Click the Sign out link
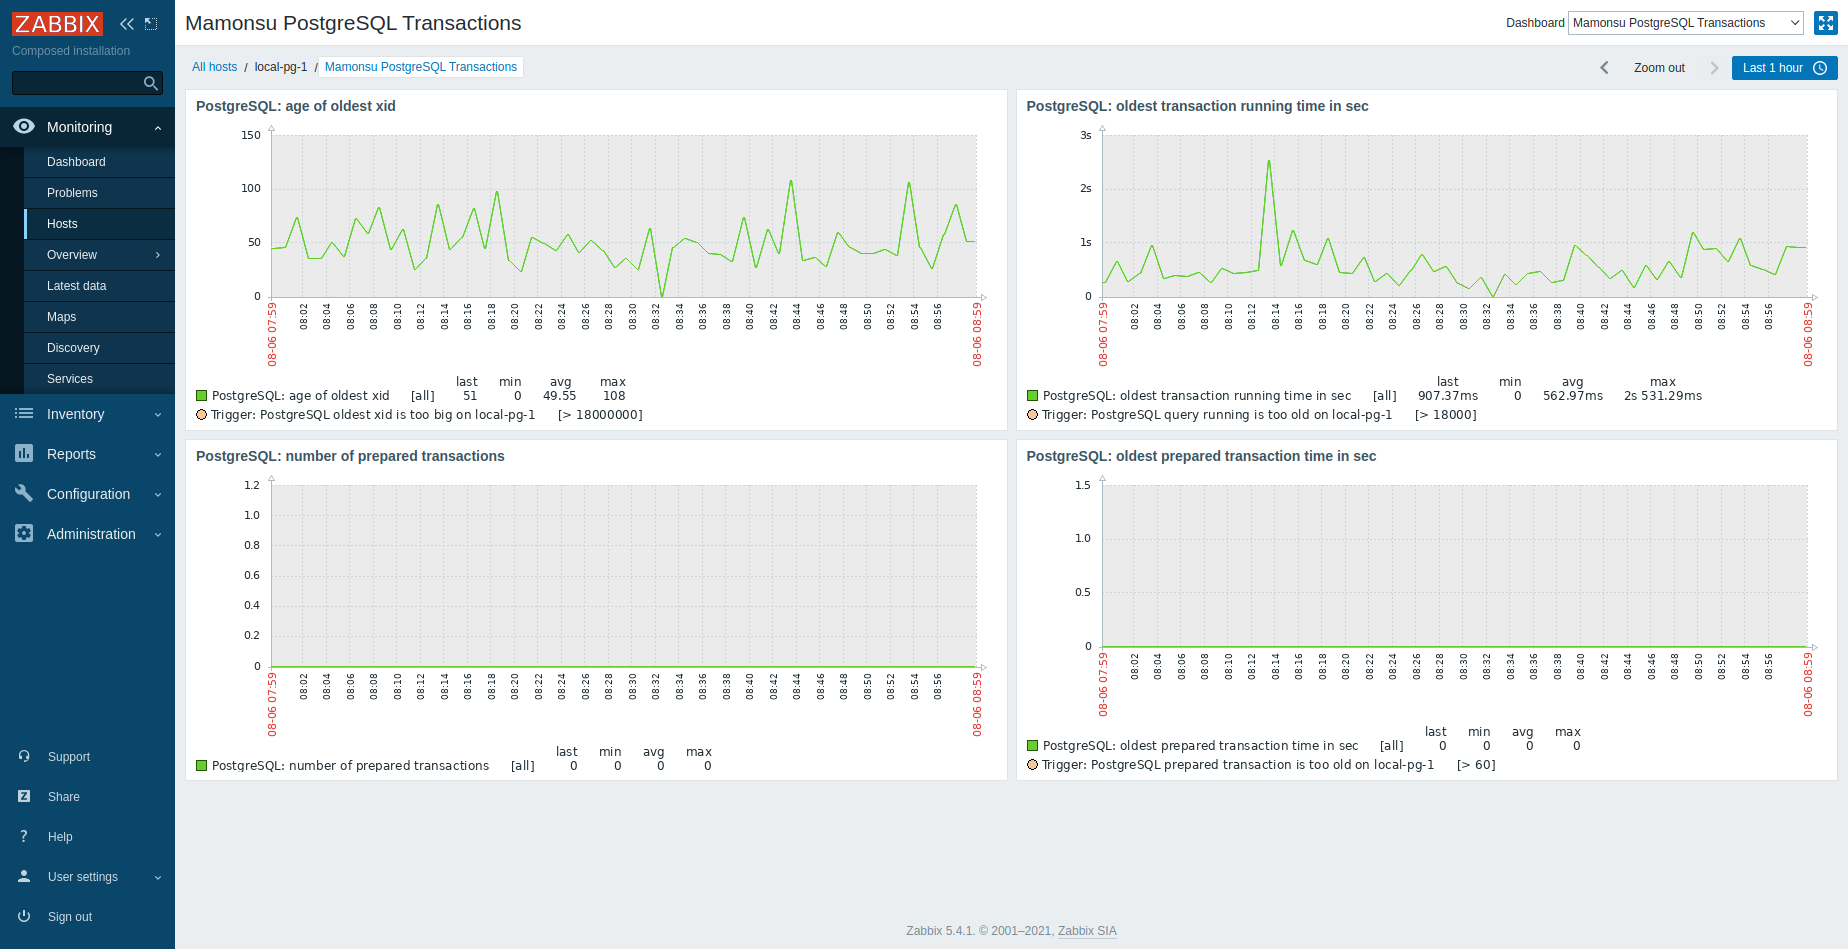The height and width of the screenshot is (949, 1848). coord(70,917)
